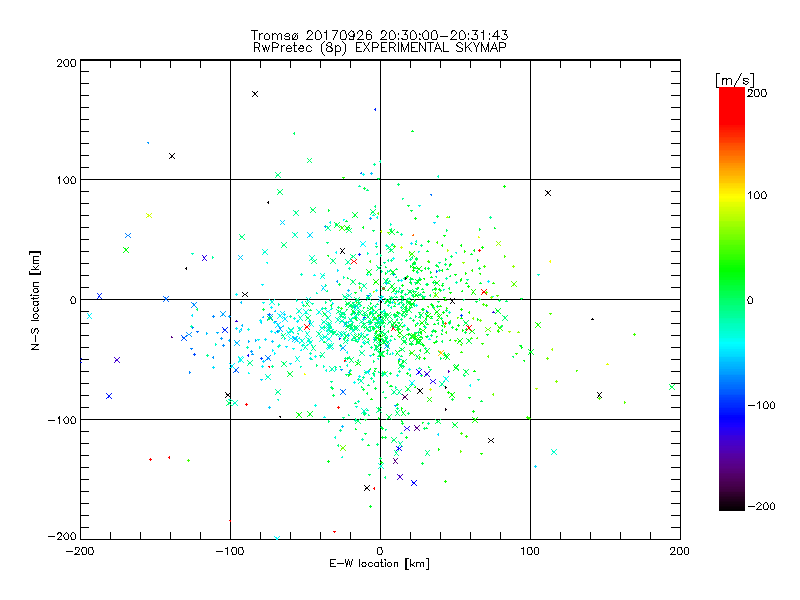
Task: Click x-axis tick label '-100'
Action: pyautogui.click(x=230, y=551)
